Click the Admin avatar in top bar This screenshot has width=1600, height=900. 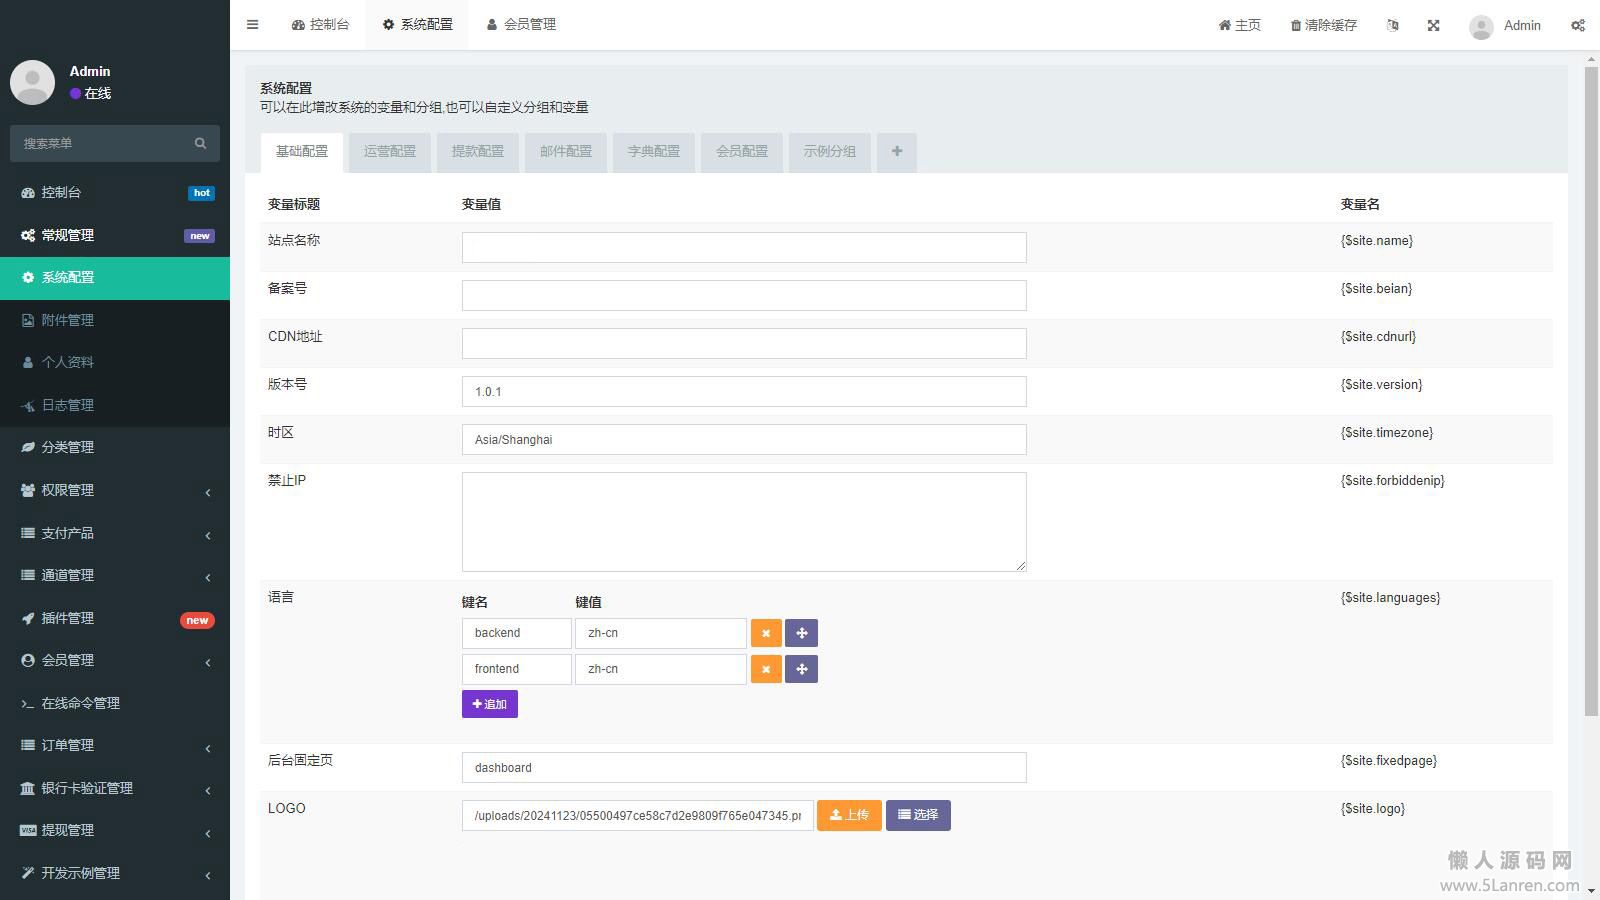point(1481,26)
